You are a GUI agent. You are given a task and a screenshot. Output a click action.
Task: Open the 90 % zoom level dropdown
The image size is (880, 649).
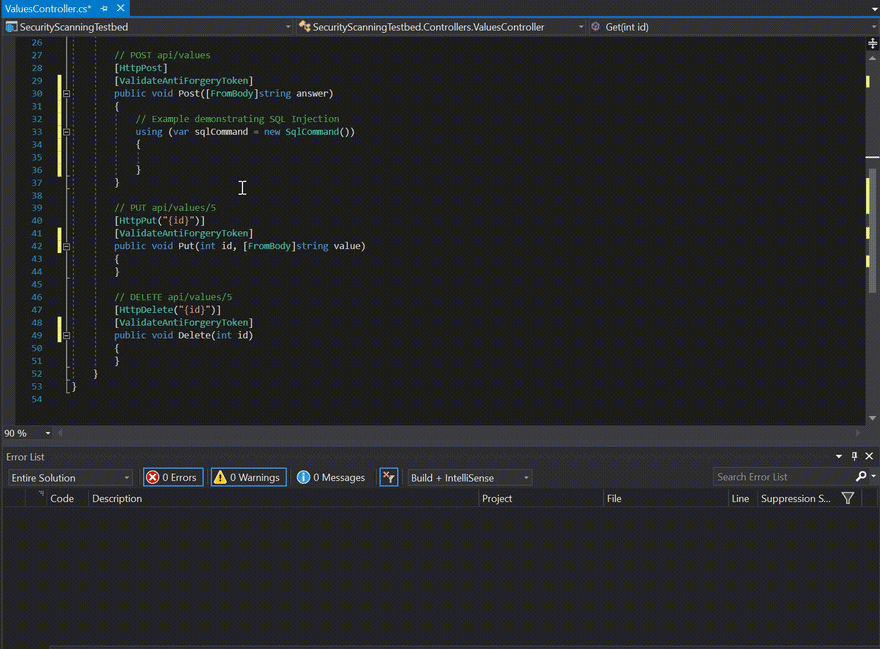pyautogui.click(x=48, y=433)
